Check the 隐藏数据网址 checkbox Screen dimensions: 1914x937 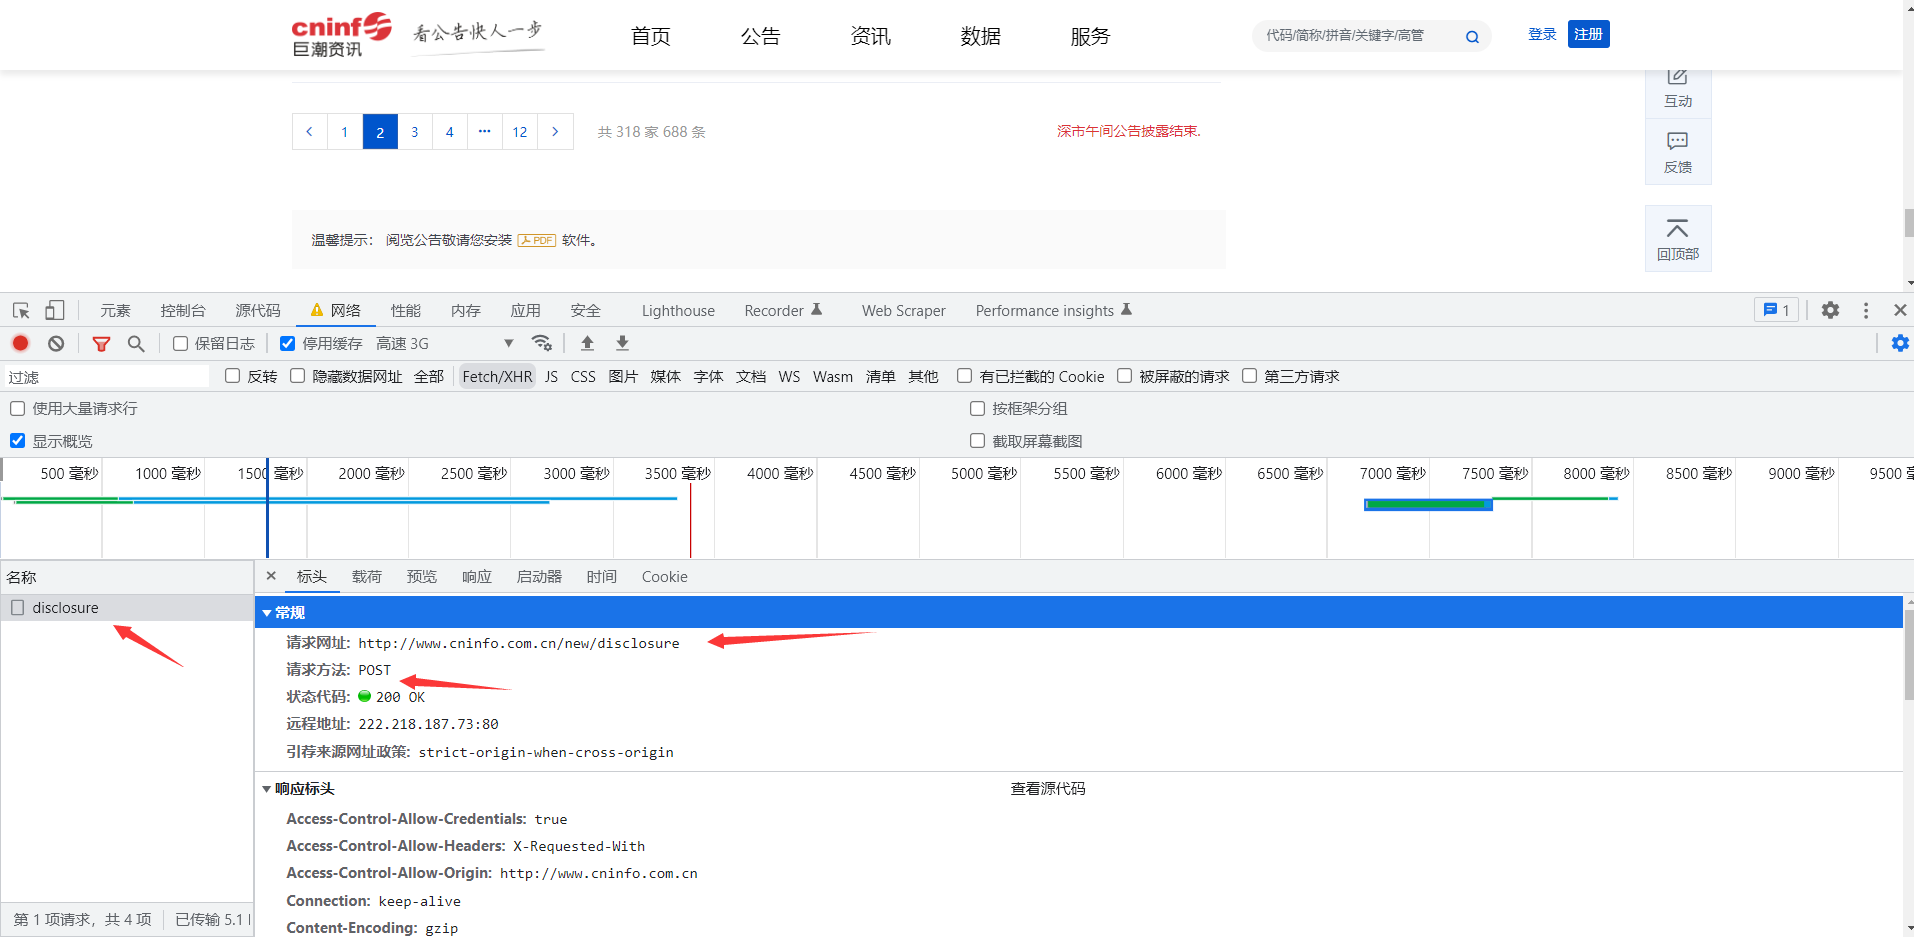click(x=297, y=376)
